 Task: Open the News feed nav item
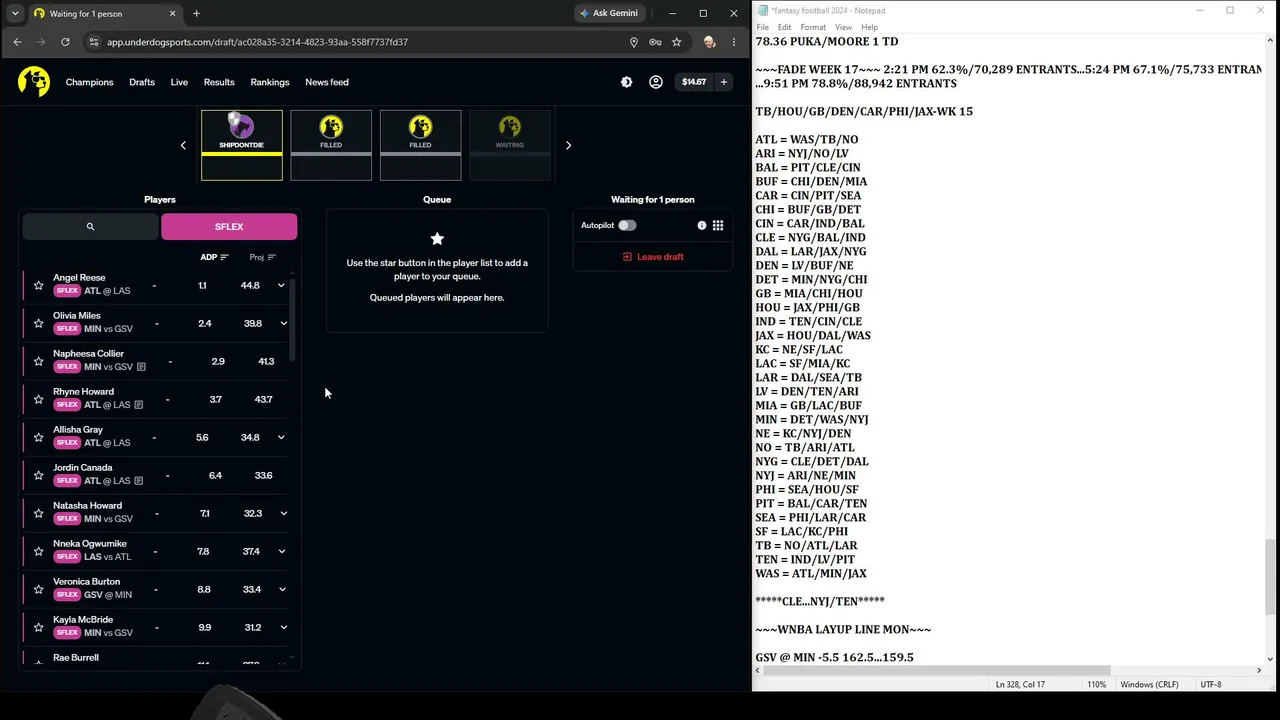(x=327, y=82)
